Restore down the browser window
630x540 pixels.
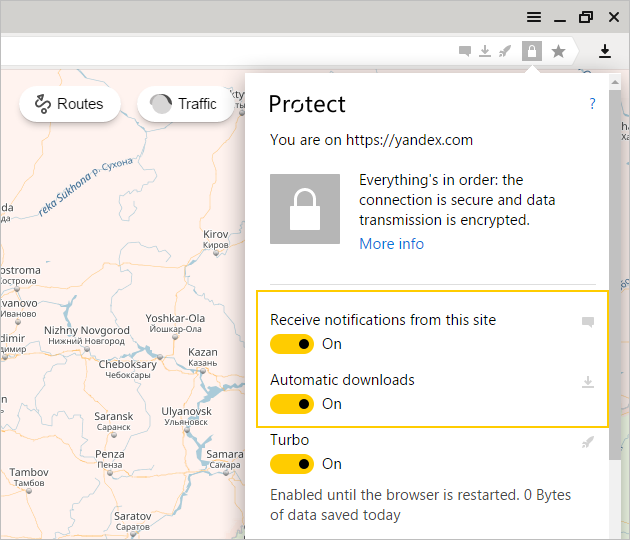coord(586,17)
